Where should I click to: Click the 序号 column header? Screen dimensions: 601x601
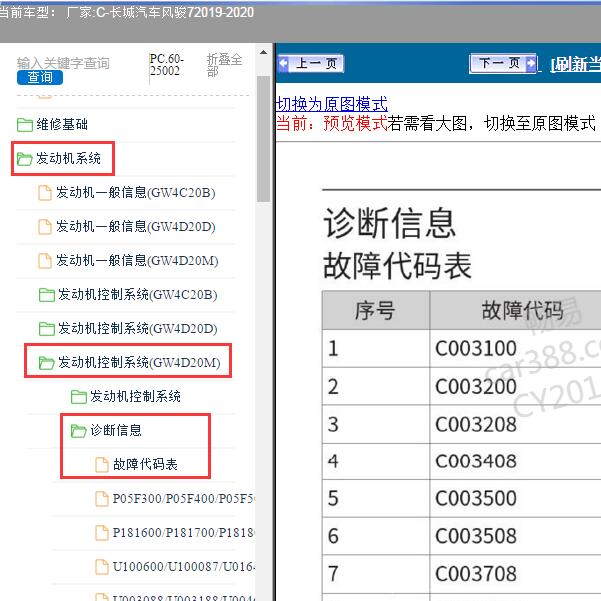tap(376, 310)
